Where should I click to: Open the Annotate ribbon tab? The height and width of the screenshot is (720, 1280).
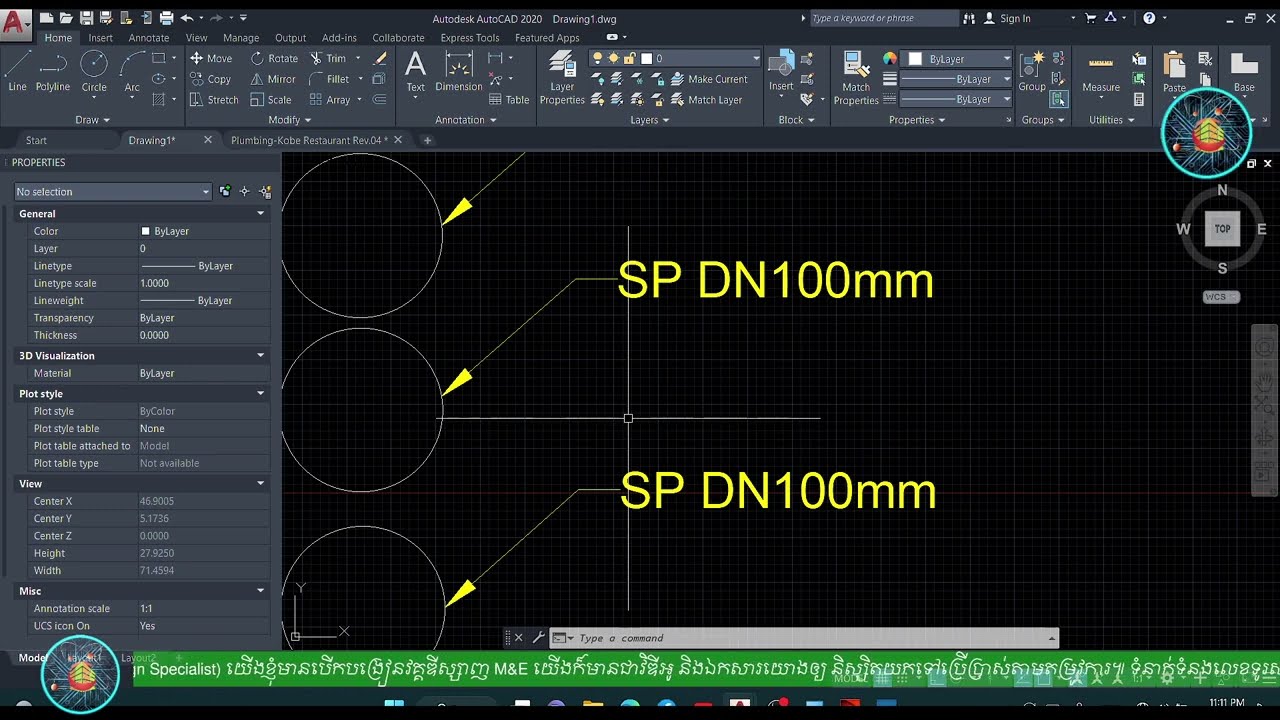pyautogui.click(x=149, y=38)
